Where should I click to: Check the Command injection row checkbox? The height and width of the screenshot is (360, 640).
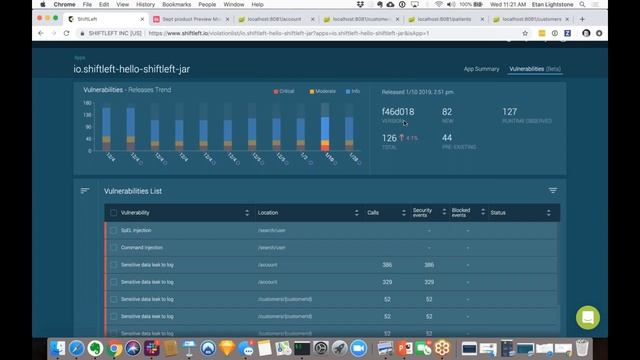coord(113,247)
